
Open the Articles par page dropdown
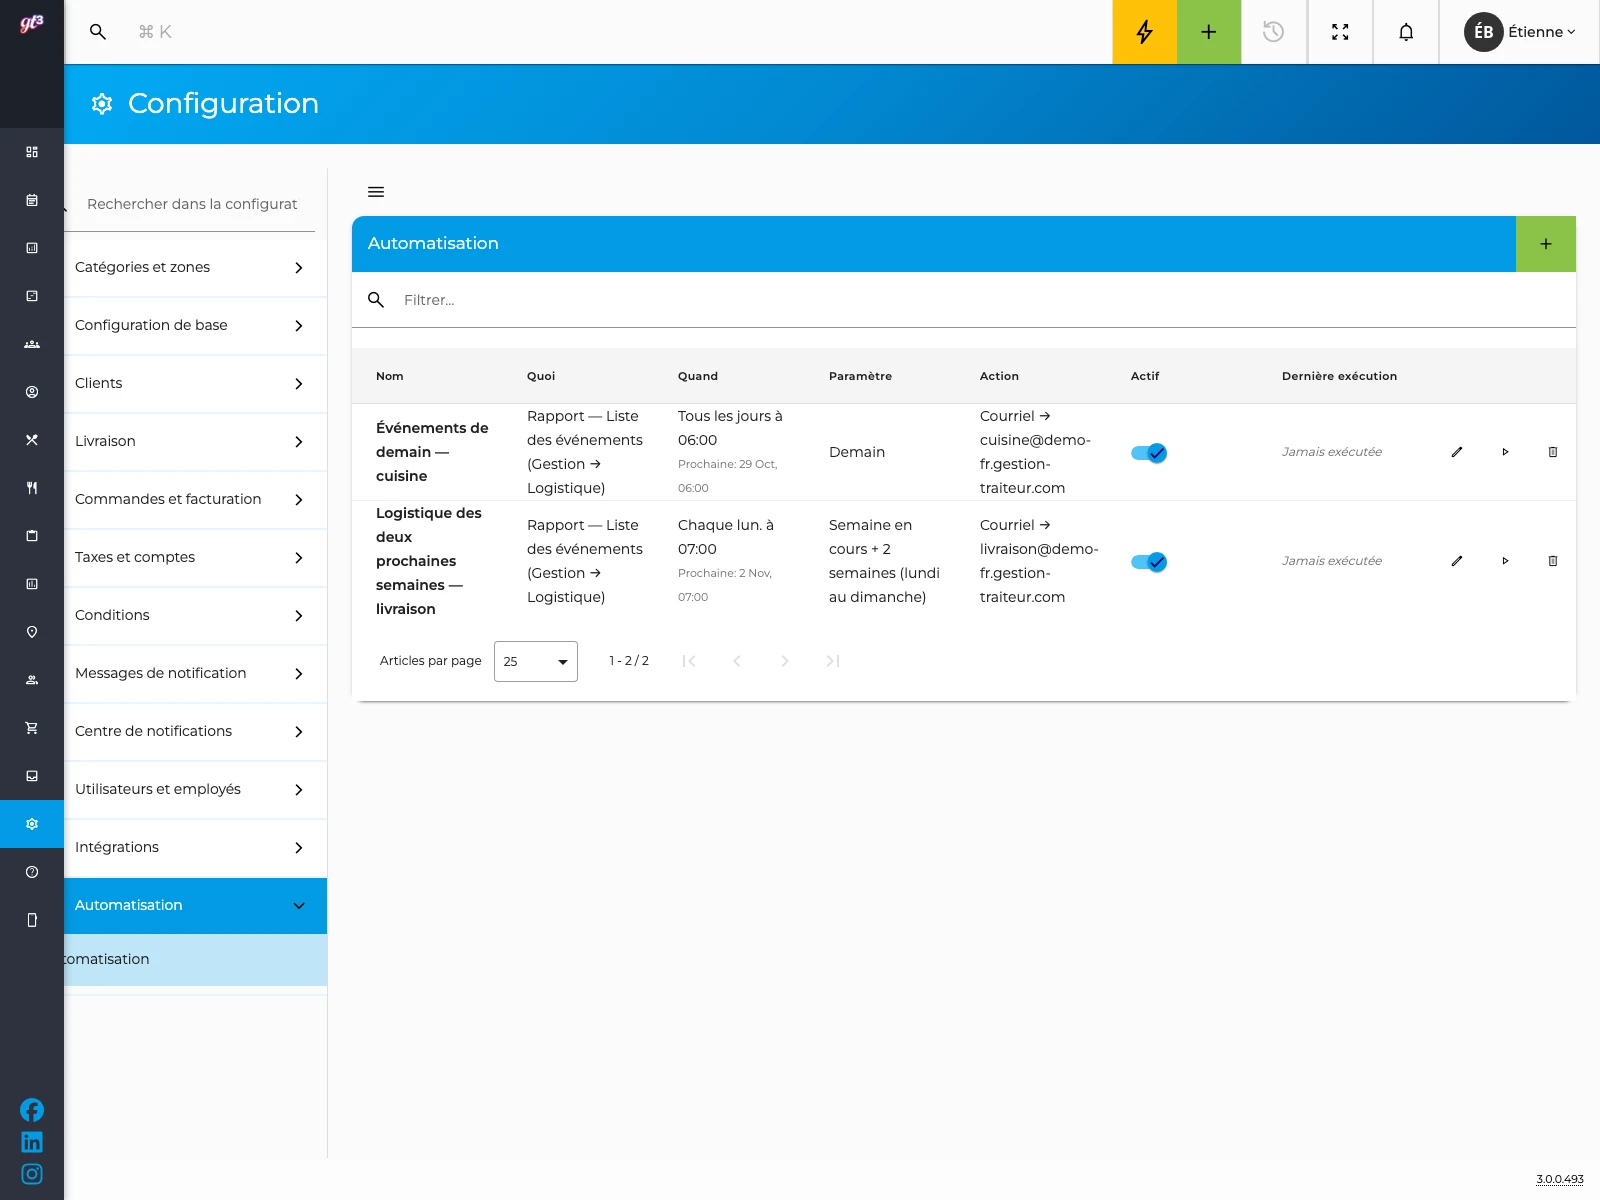[x=536, y=661]
